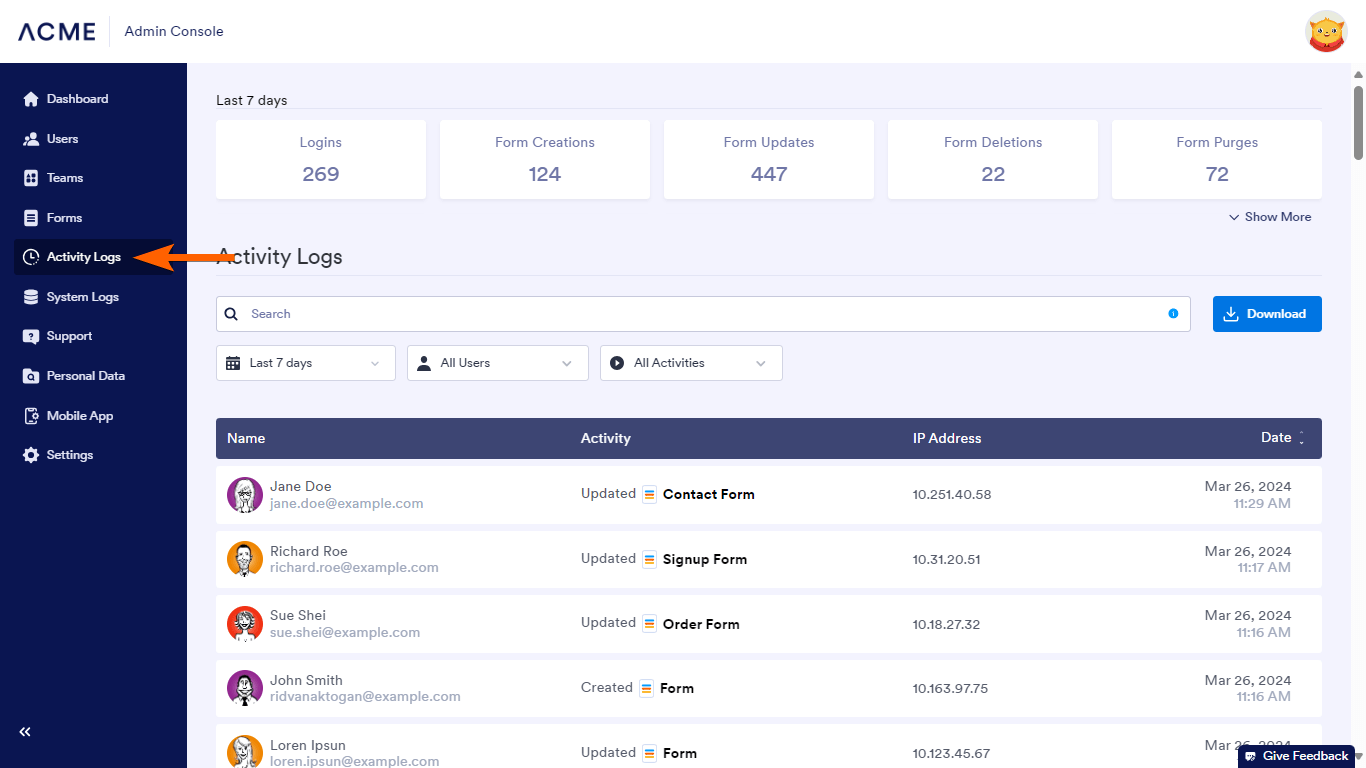The width and height of the screenshot is (1366, 768).
Task: Click the Users icon in sidebar
Action: [x=31, y=139]
